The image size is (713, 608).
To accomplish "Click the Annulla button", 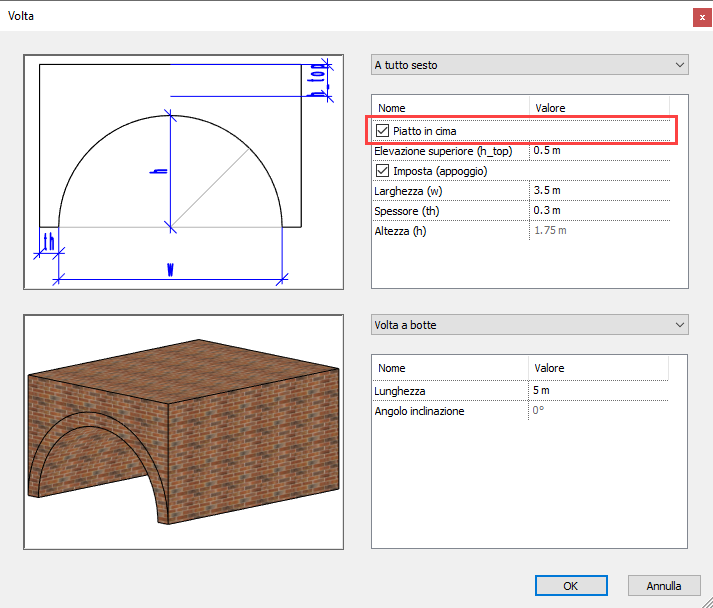I will [664, 586].
